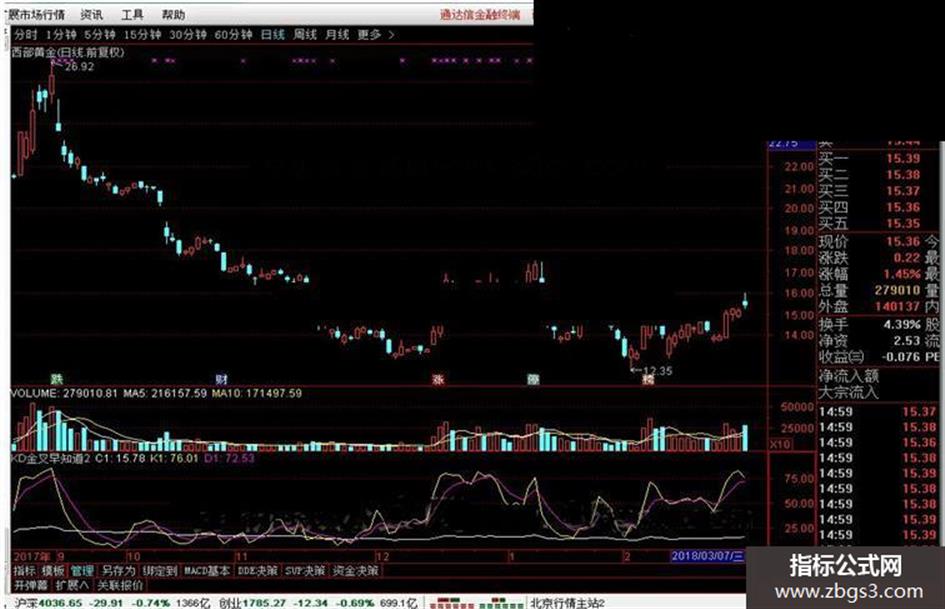
Task: Select the 资金决策 indicator tab
Action: [x=356, y=570]
